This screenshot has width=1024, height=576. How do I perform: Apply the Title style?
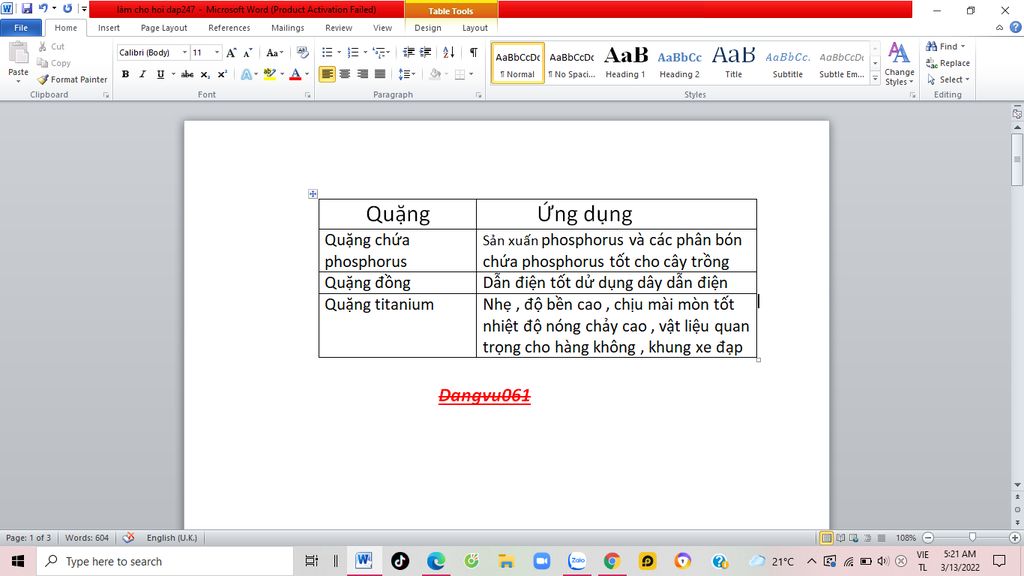point(733,63)
